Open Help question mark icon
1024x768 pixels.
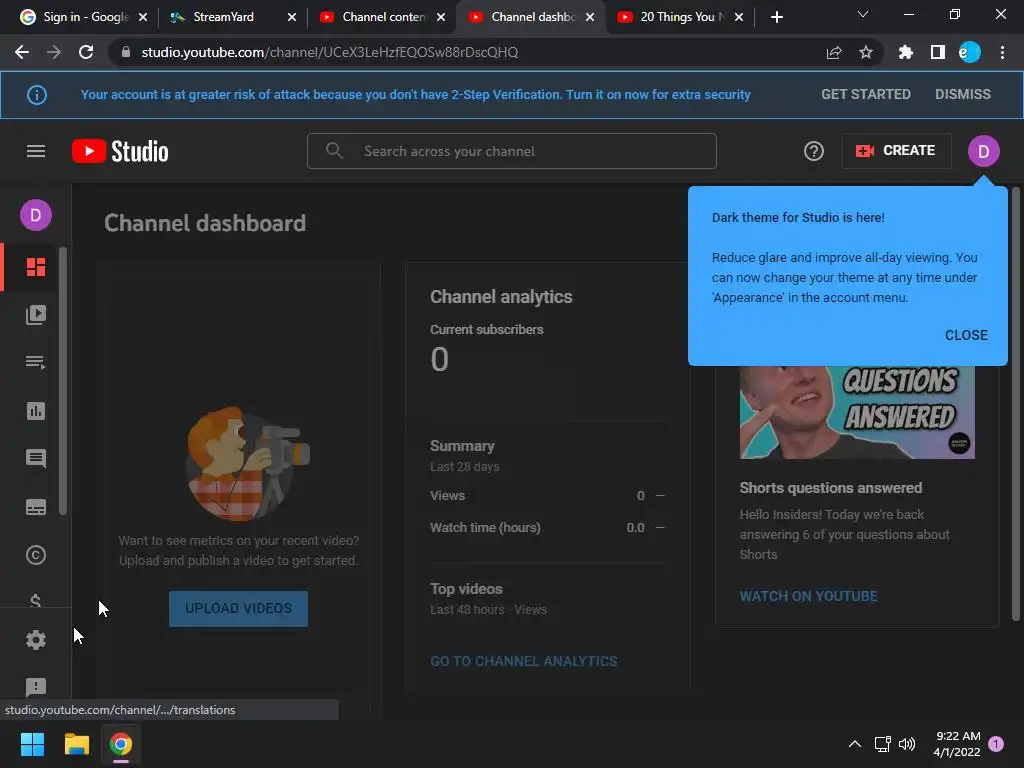tap(813, 152)
